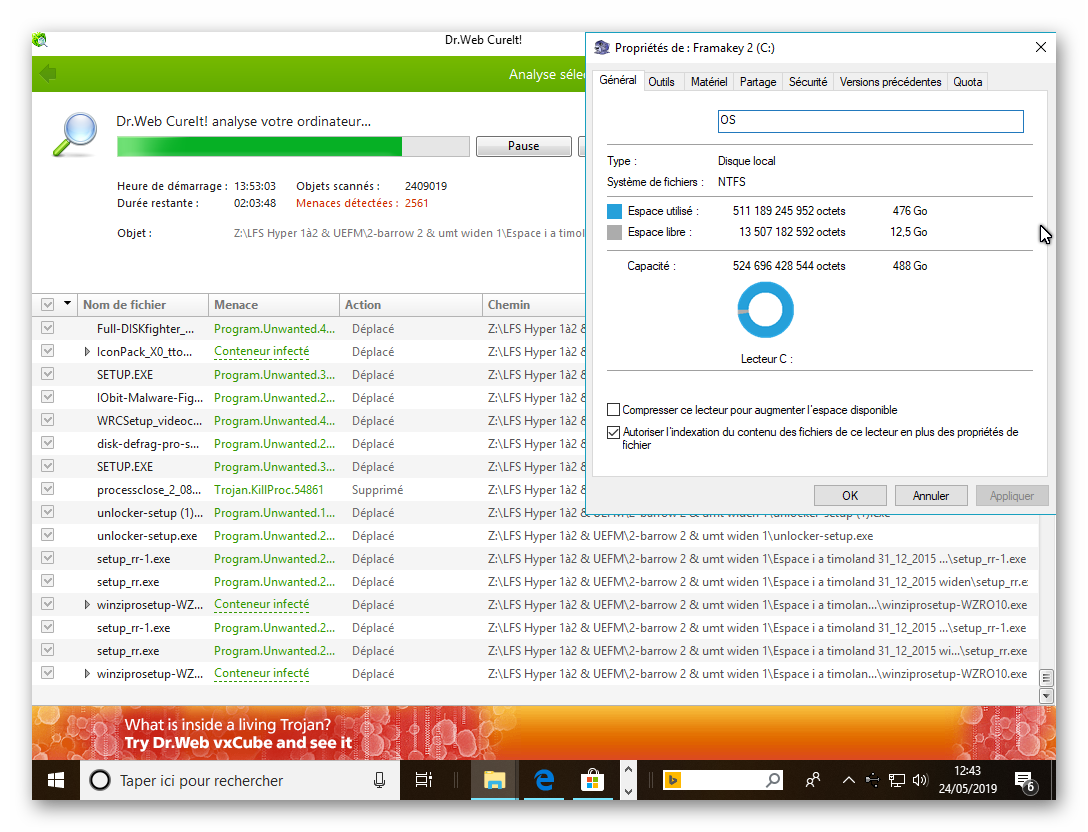The height and width of the screenshot is (832, 1088).
Task: Click the Bing icon in taskbar search
Action: point(672,781)
